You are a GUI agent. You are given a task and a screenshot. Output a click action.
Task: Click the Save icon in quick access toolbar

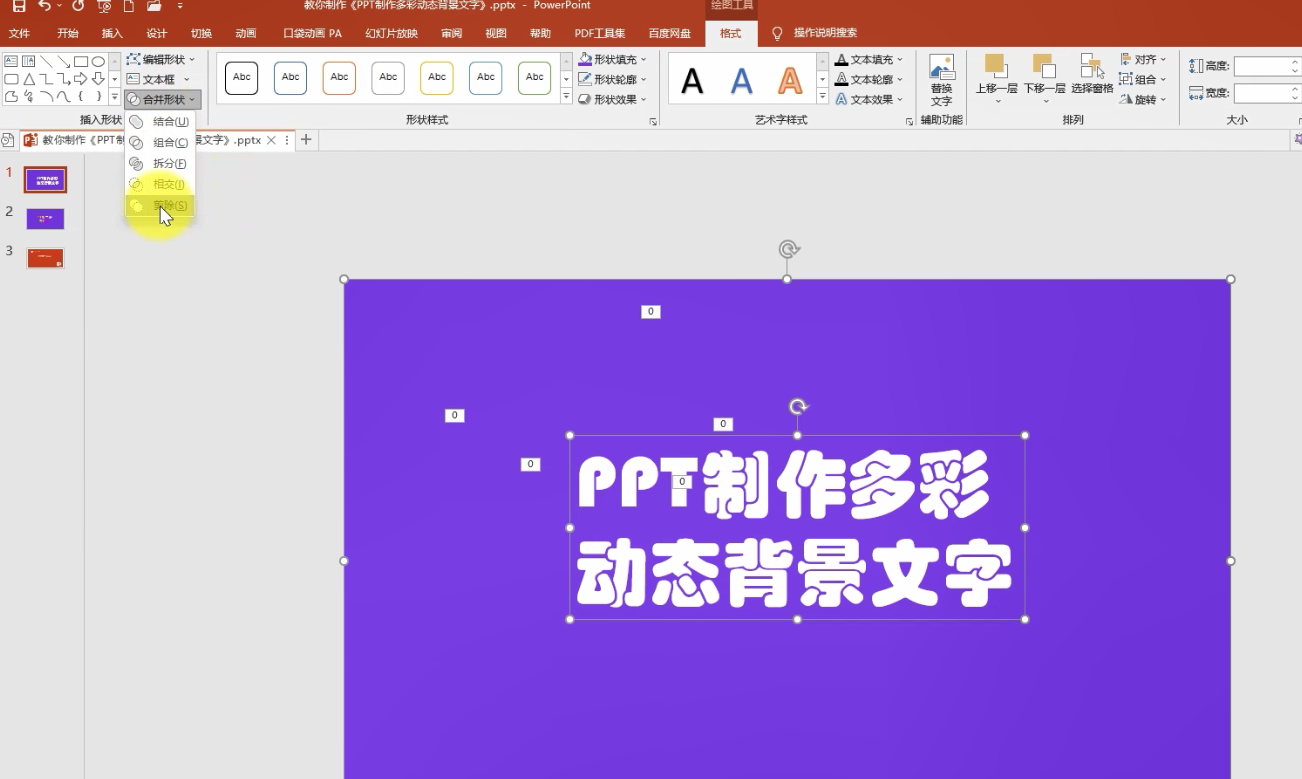[x=19, y=6]
